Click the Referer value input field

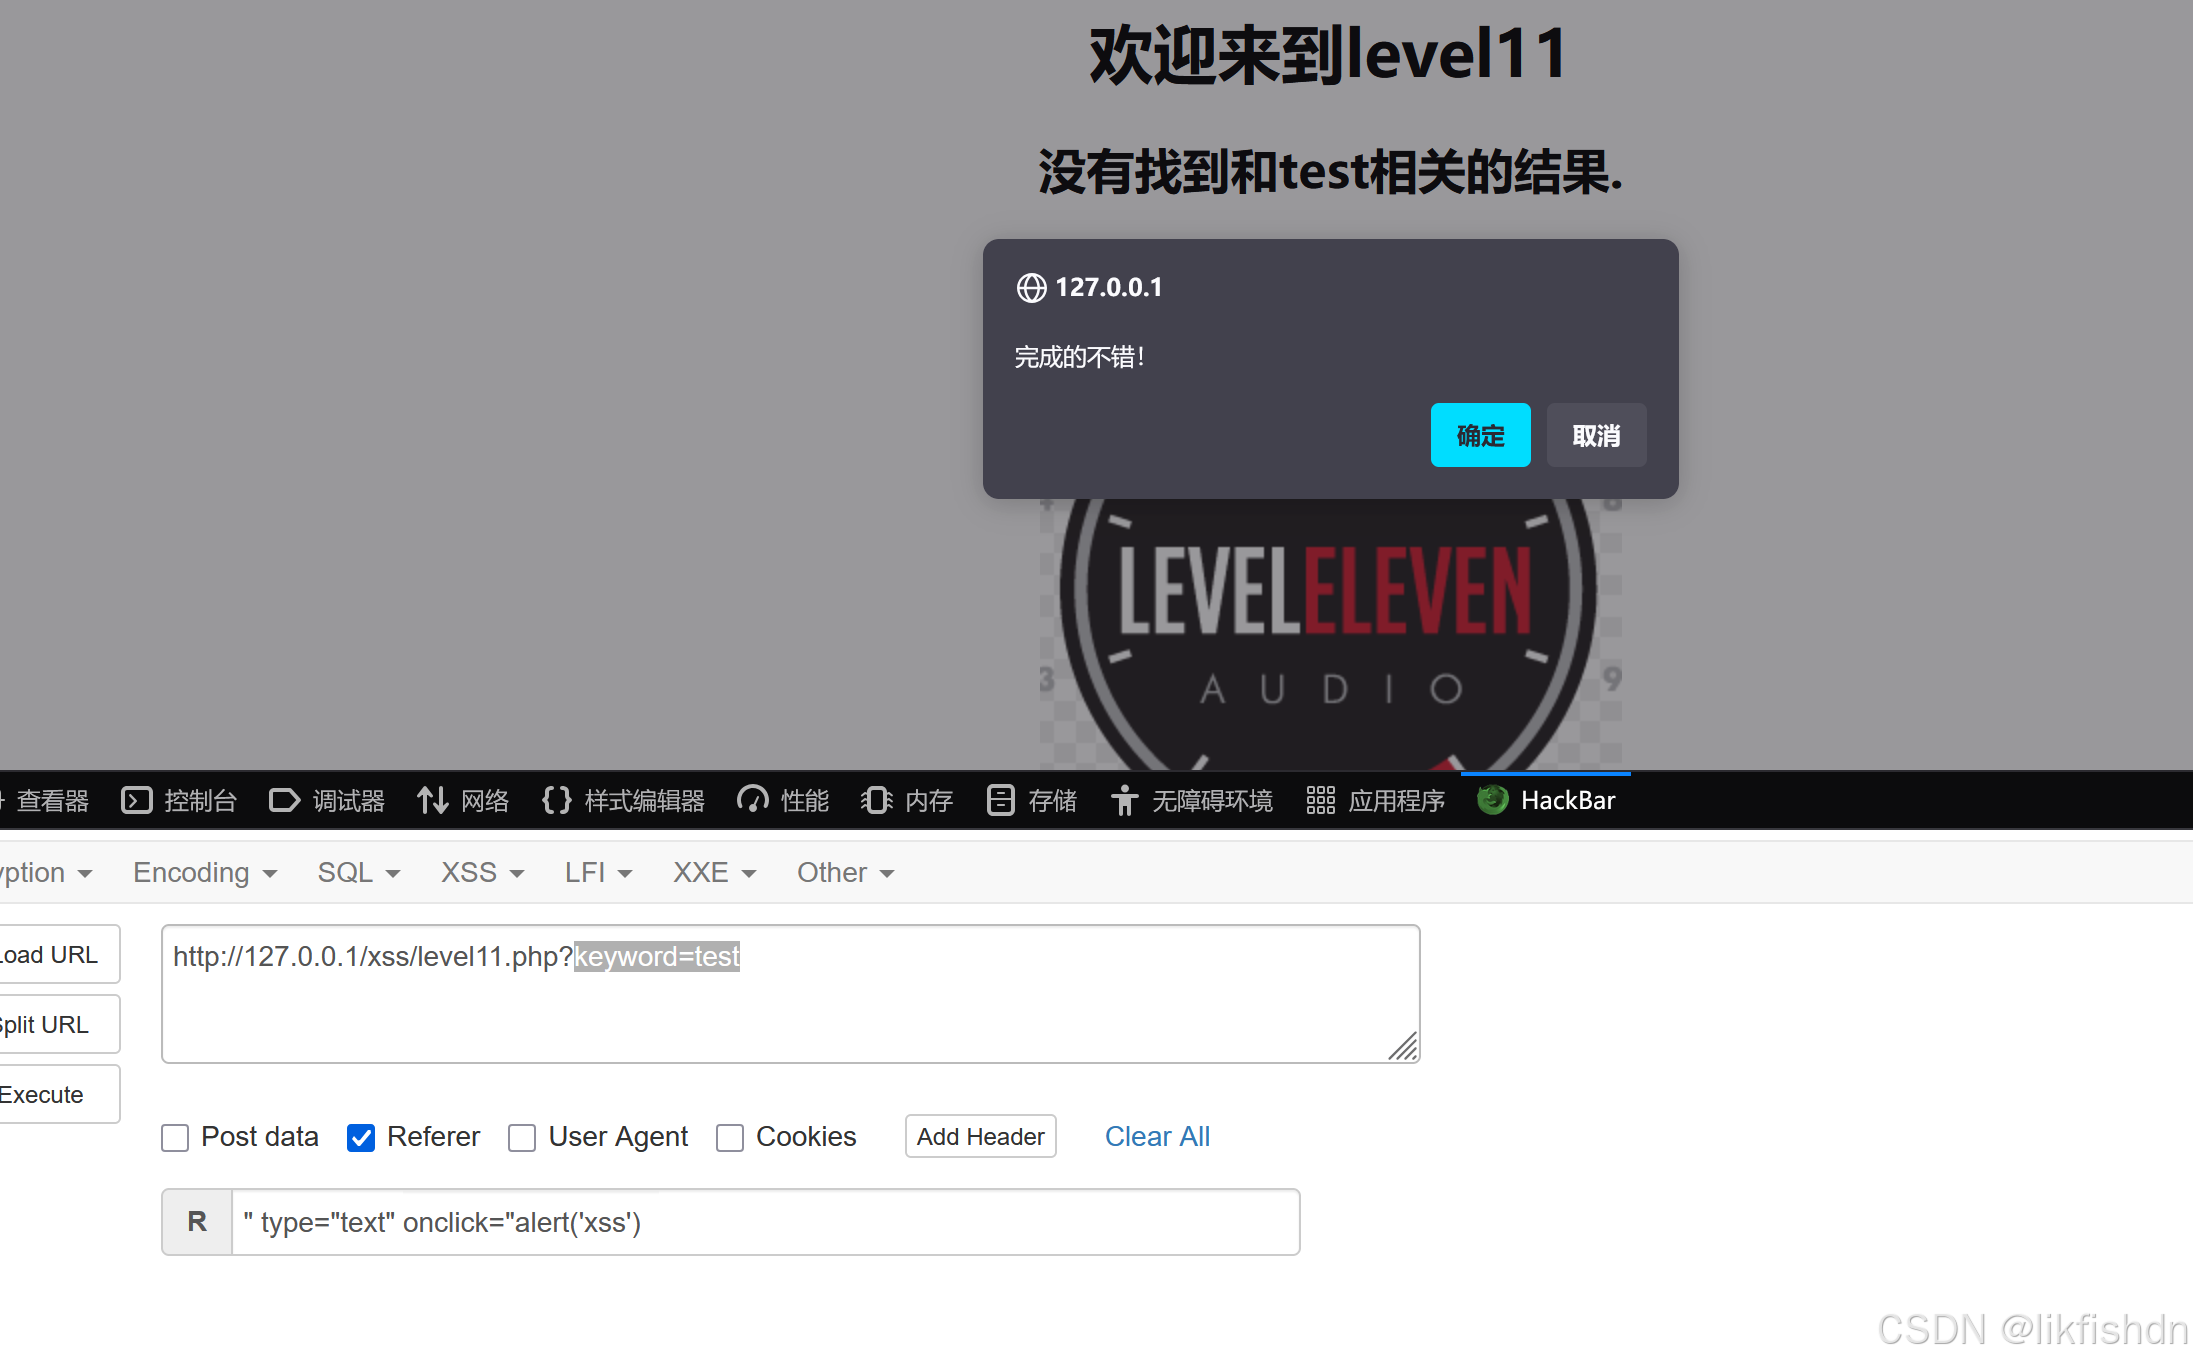point(764,1222)
